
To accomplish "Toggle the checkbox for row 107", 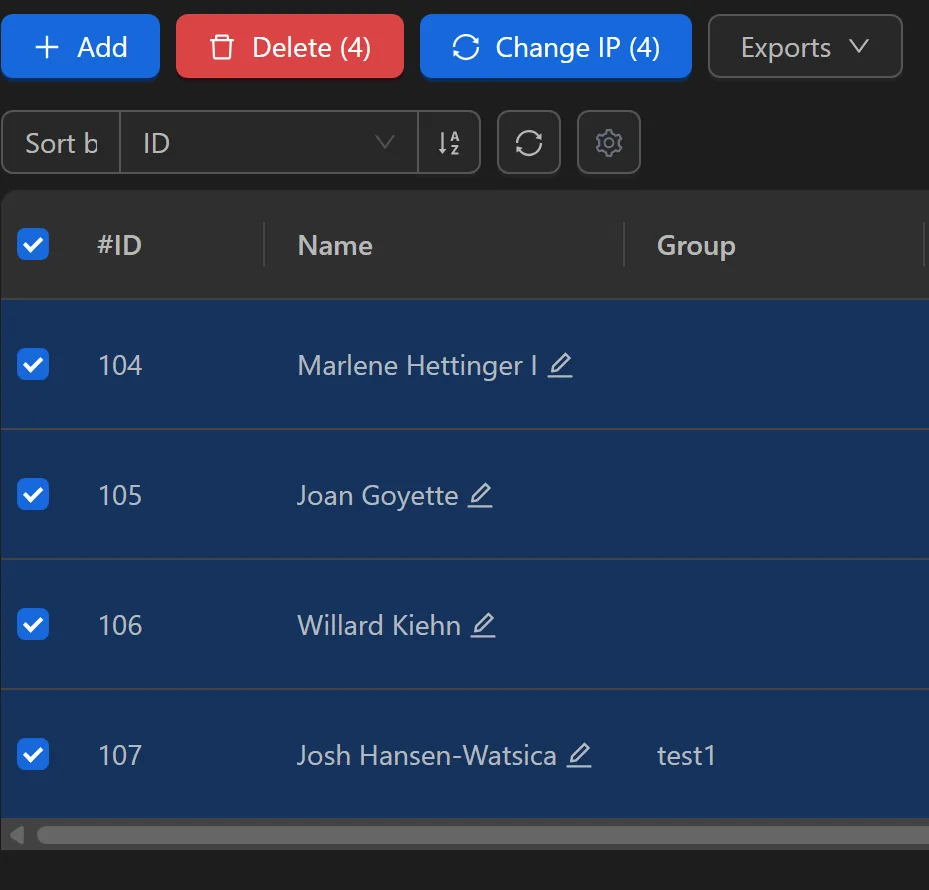I will point(33,755).
